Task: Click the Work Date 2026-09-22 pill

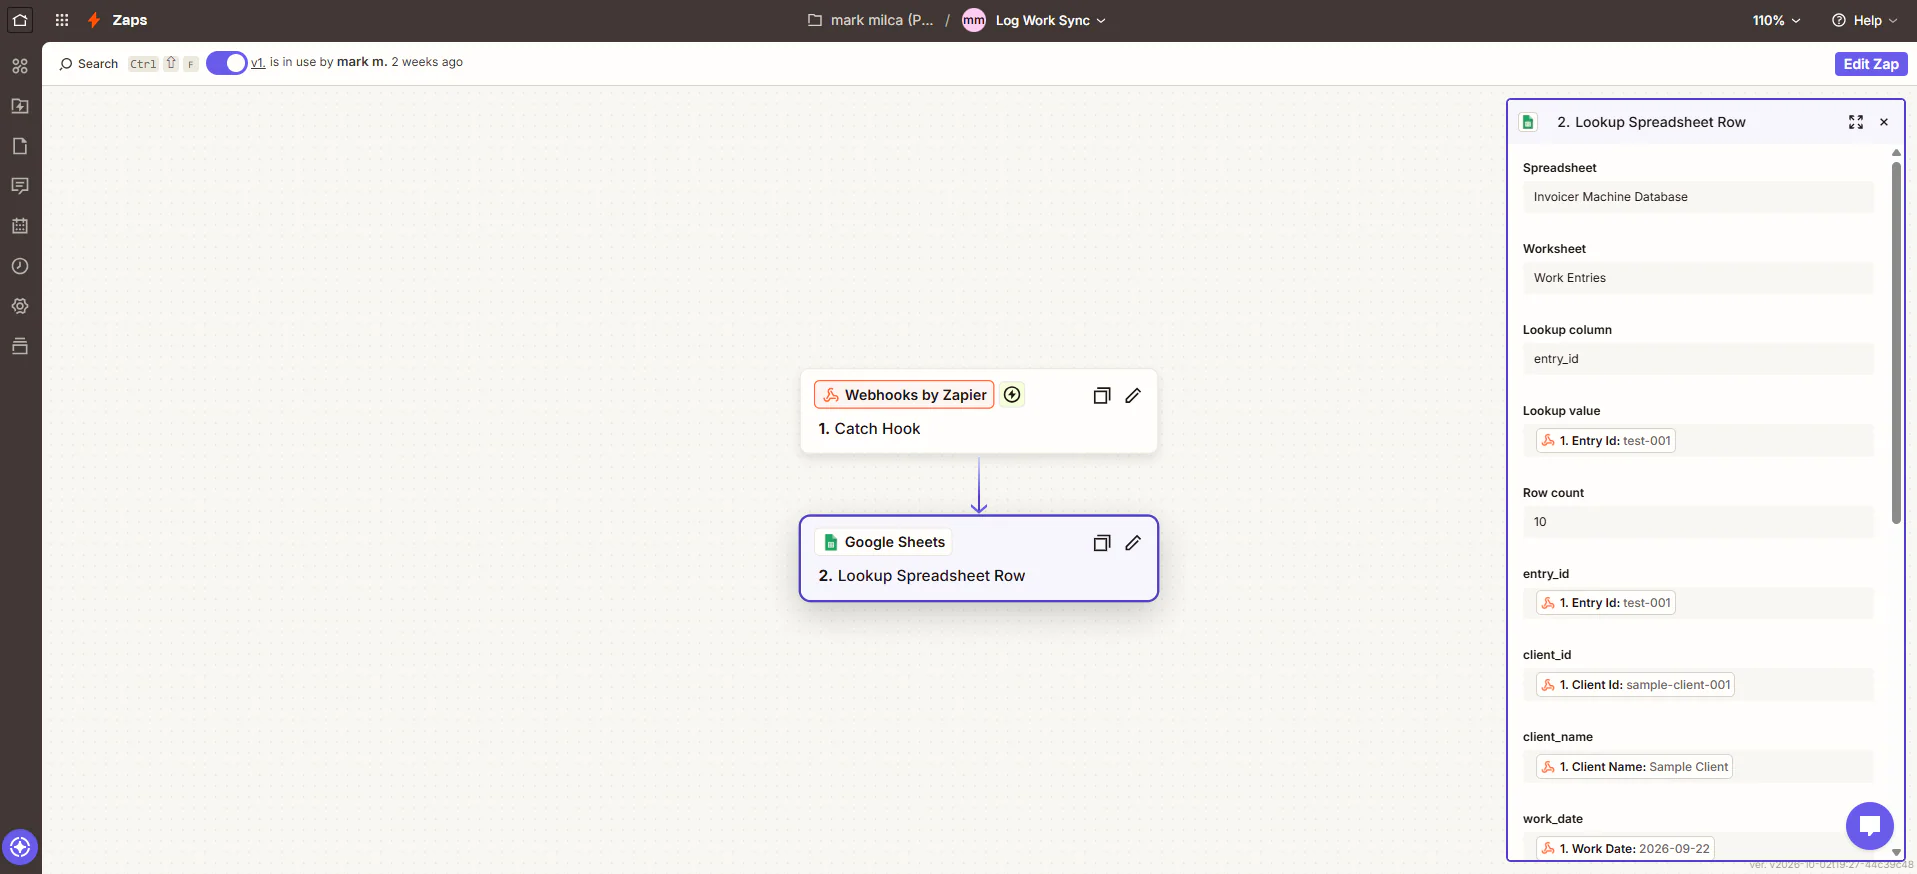Action: coord(1625,849)
